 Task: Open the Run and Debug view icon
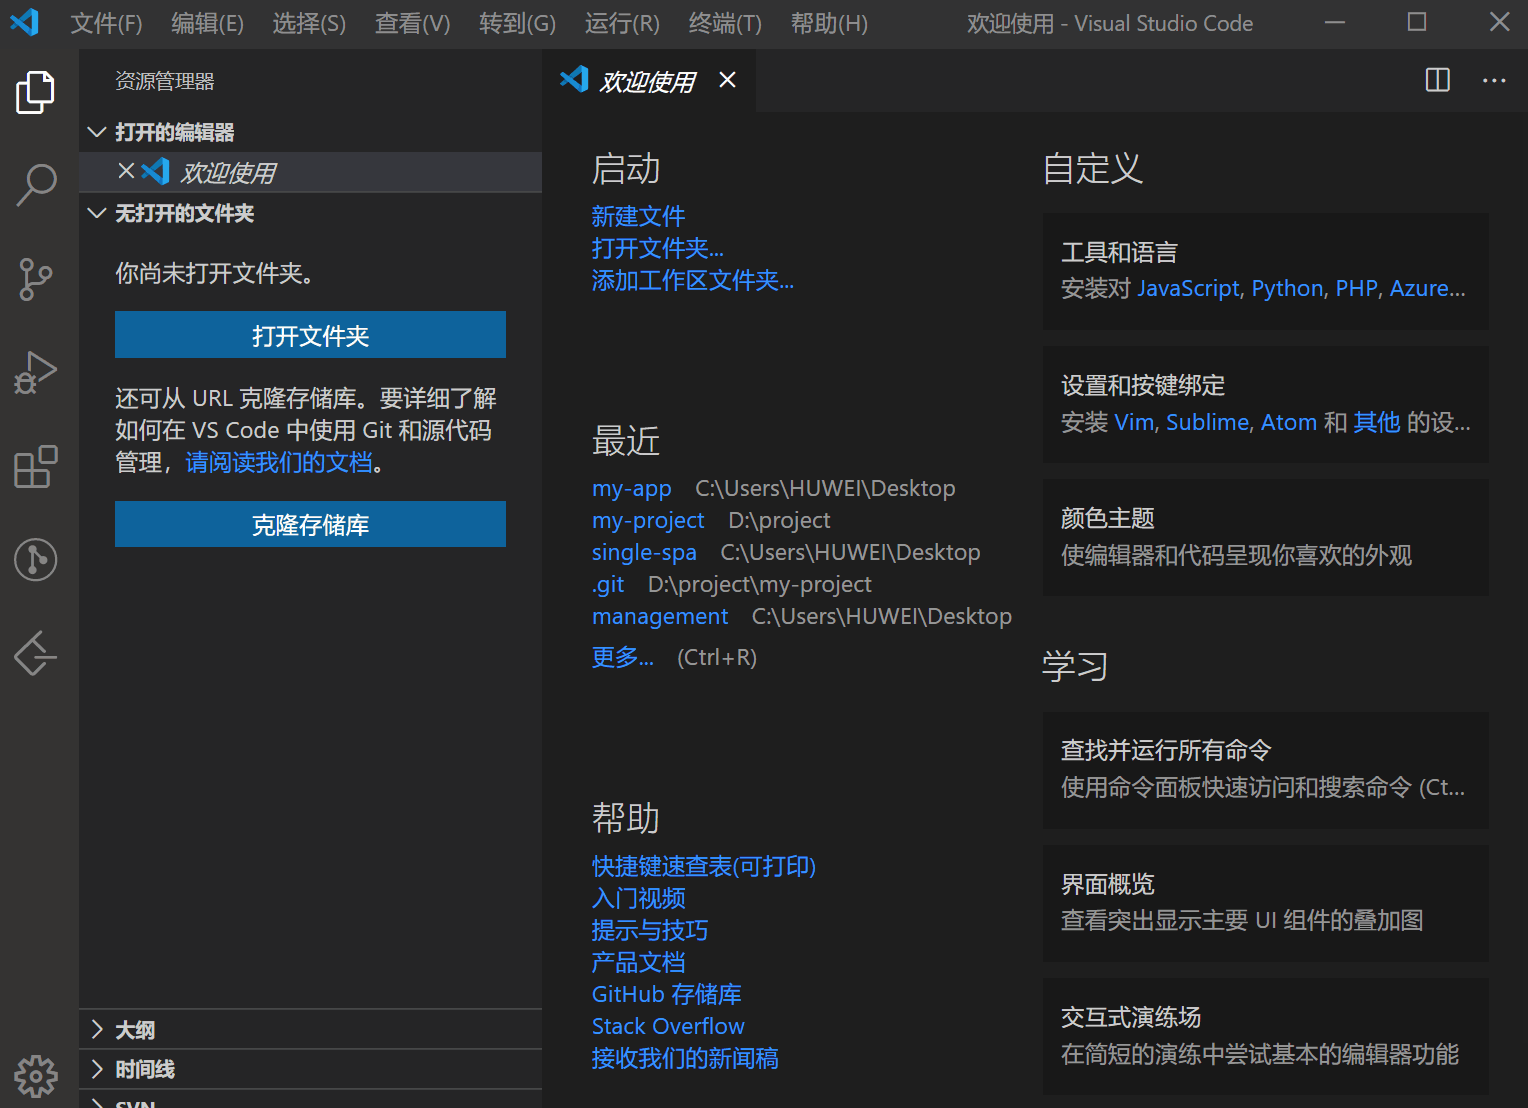36,372
